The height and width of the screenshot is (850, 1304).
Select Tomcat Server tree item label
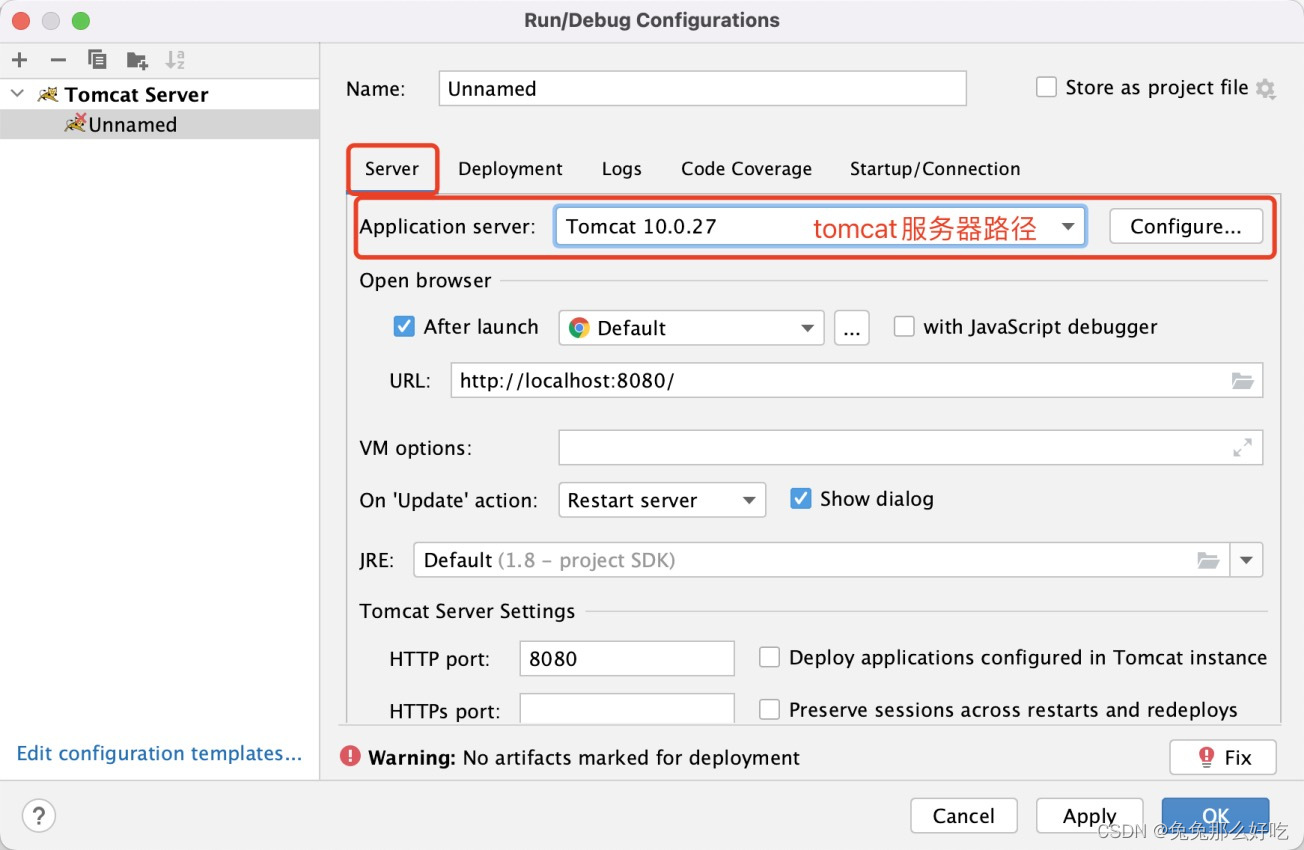pyautogui.click(x=137, y=95)
